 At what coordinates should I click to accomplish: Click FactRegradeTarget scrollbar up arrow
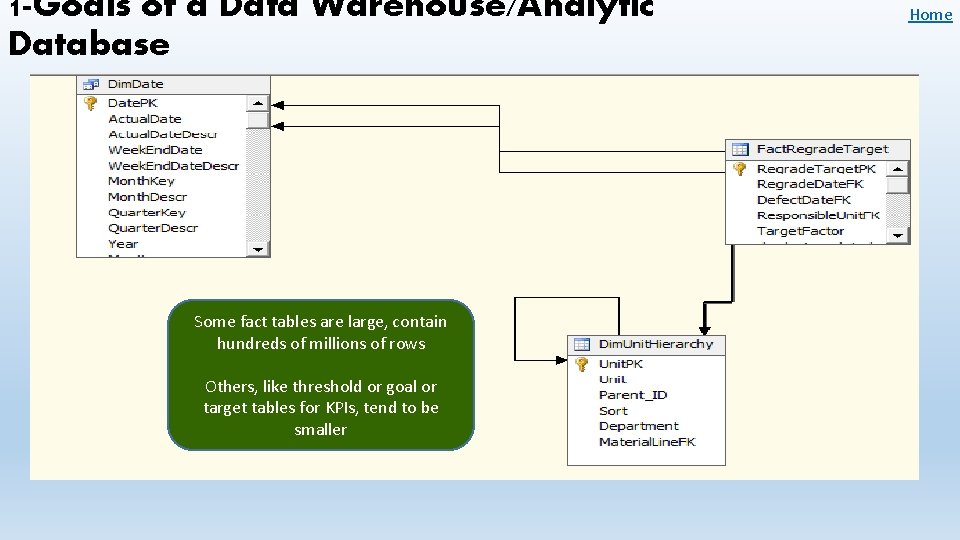click(x=898, y=168)
